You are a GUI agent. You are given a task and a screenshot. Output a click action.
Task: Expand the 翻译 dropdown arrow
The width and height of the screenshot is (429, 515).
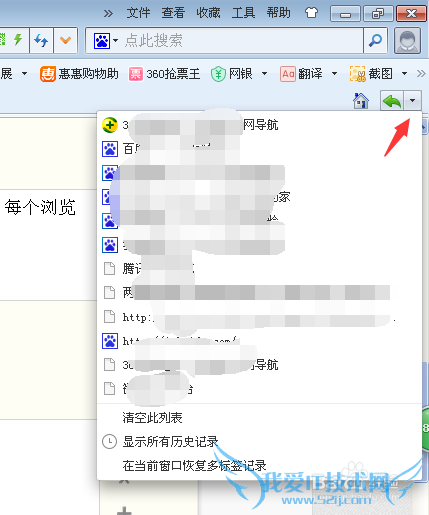(334, 74)
